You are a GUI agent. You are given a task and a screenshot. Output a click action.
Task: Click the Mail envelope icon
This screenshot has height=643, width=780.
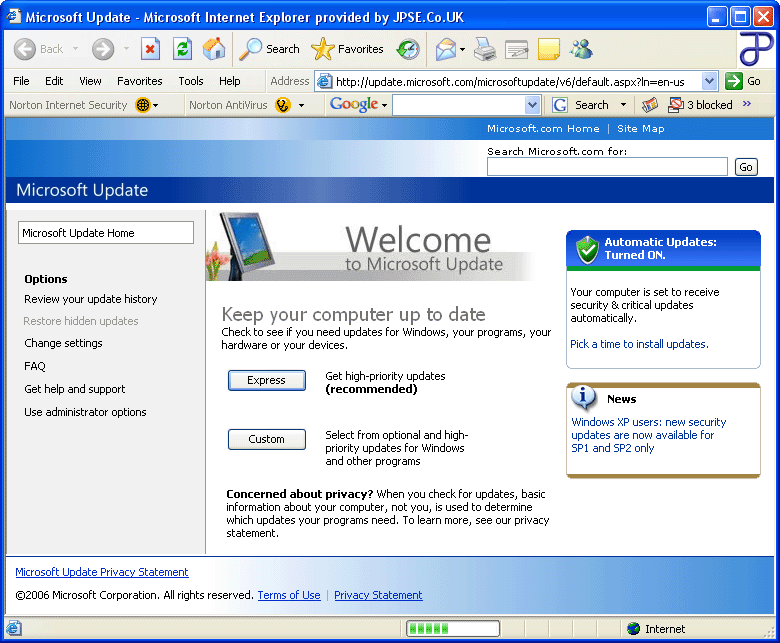pos(446,49)
